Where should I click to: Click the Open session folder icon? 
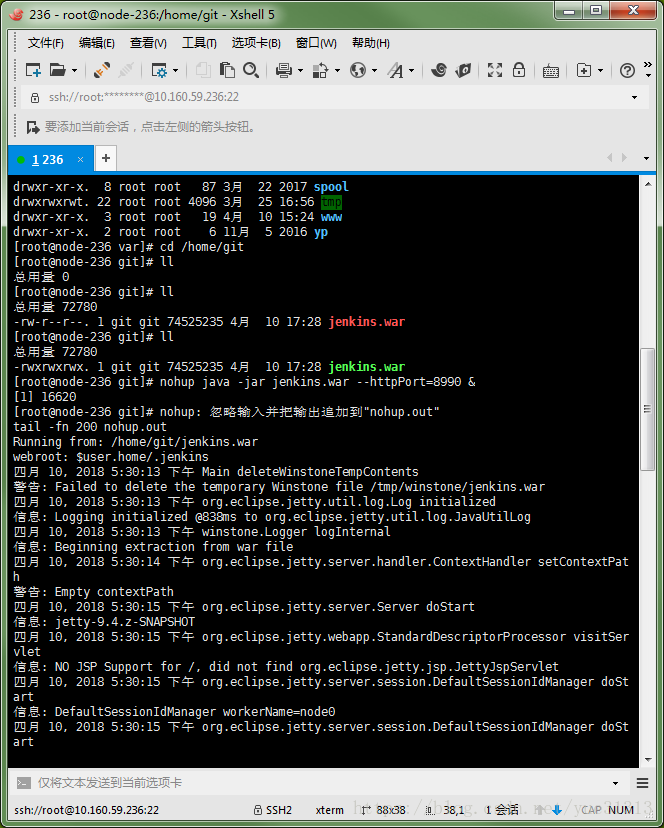click(58, 70)
